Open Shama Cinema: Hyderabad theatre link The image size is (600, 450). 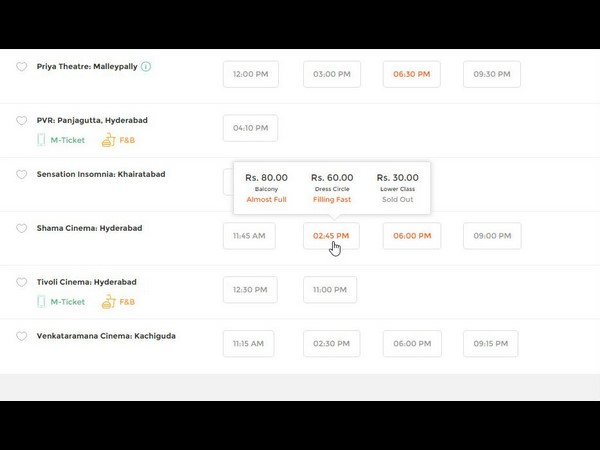click(89, 228)
